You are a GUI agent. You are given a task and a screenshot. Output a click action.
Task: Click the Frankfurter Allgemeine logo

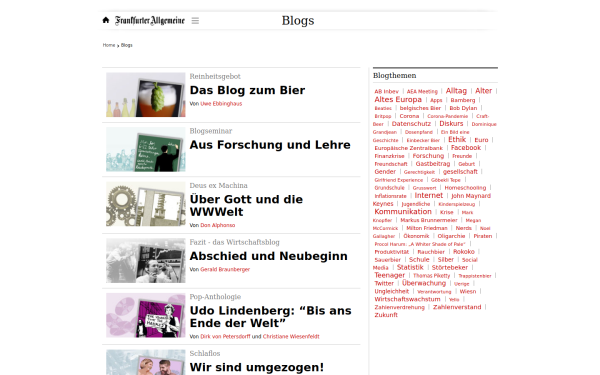click(150, 20)
